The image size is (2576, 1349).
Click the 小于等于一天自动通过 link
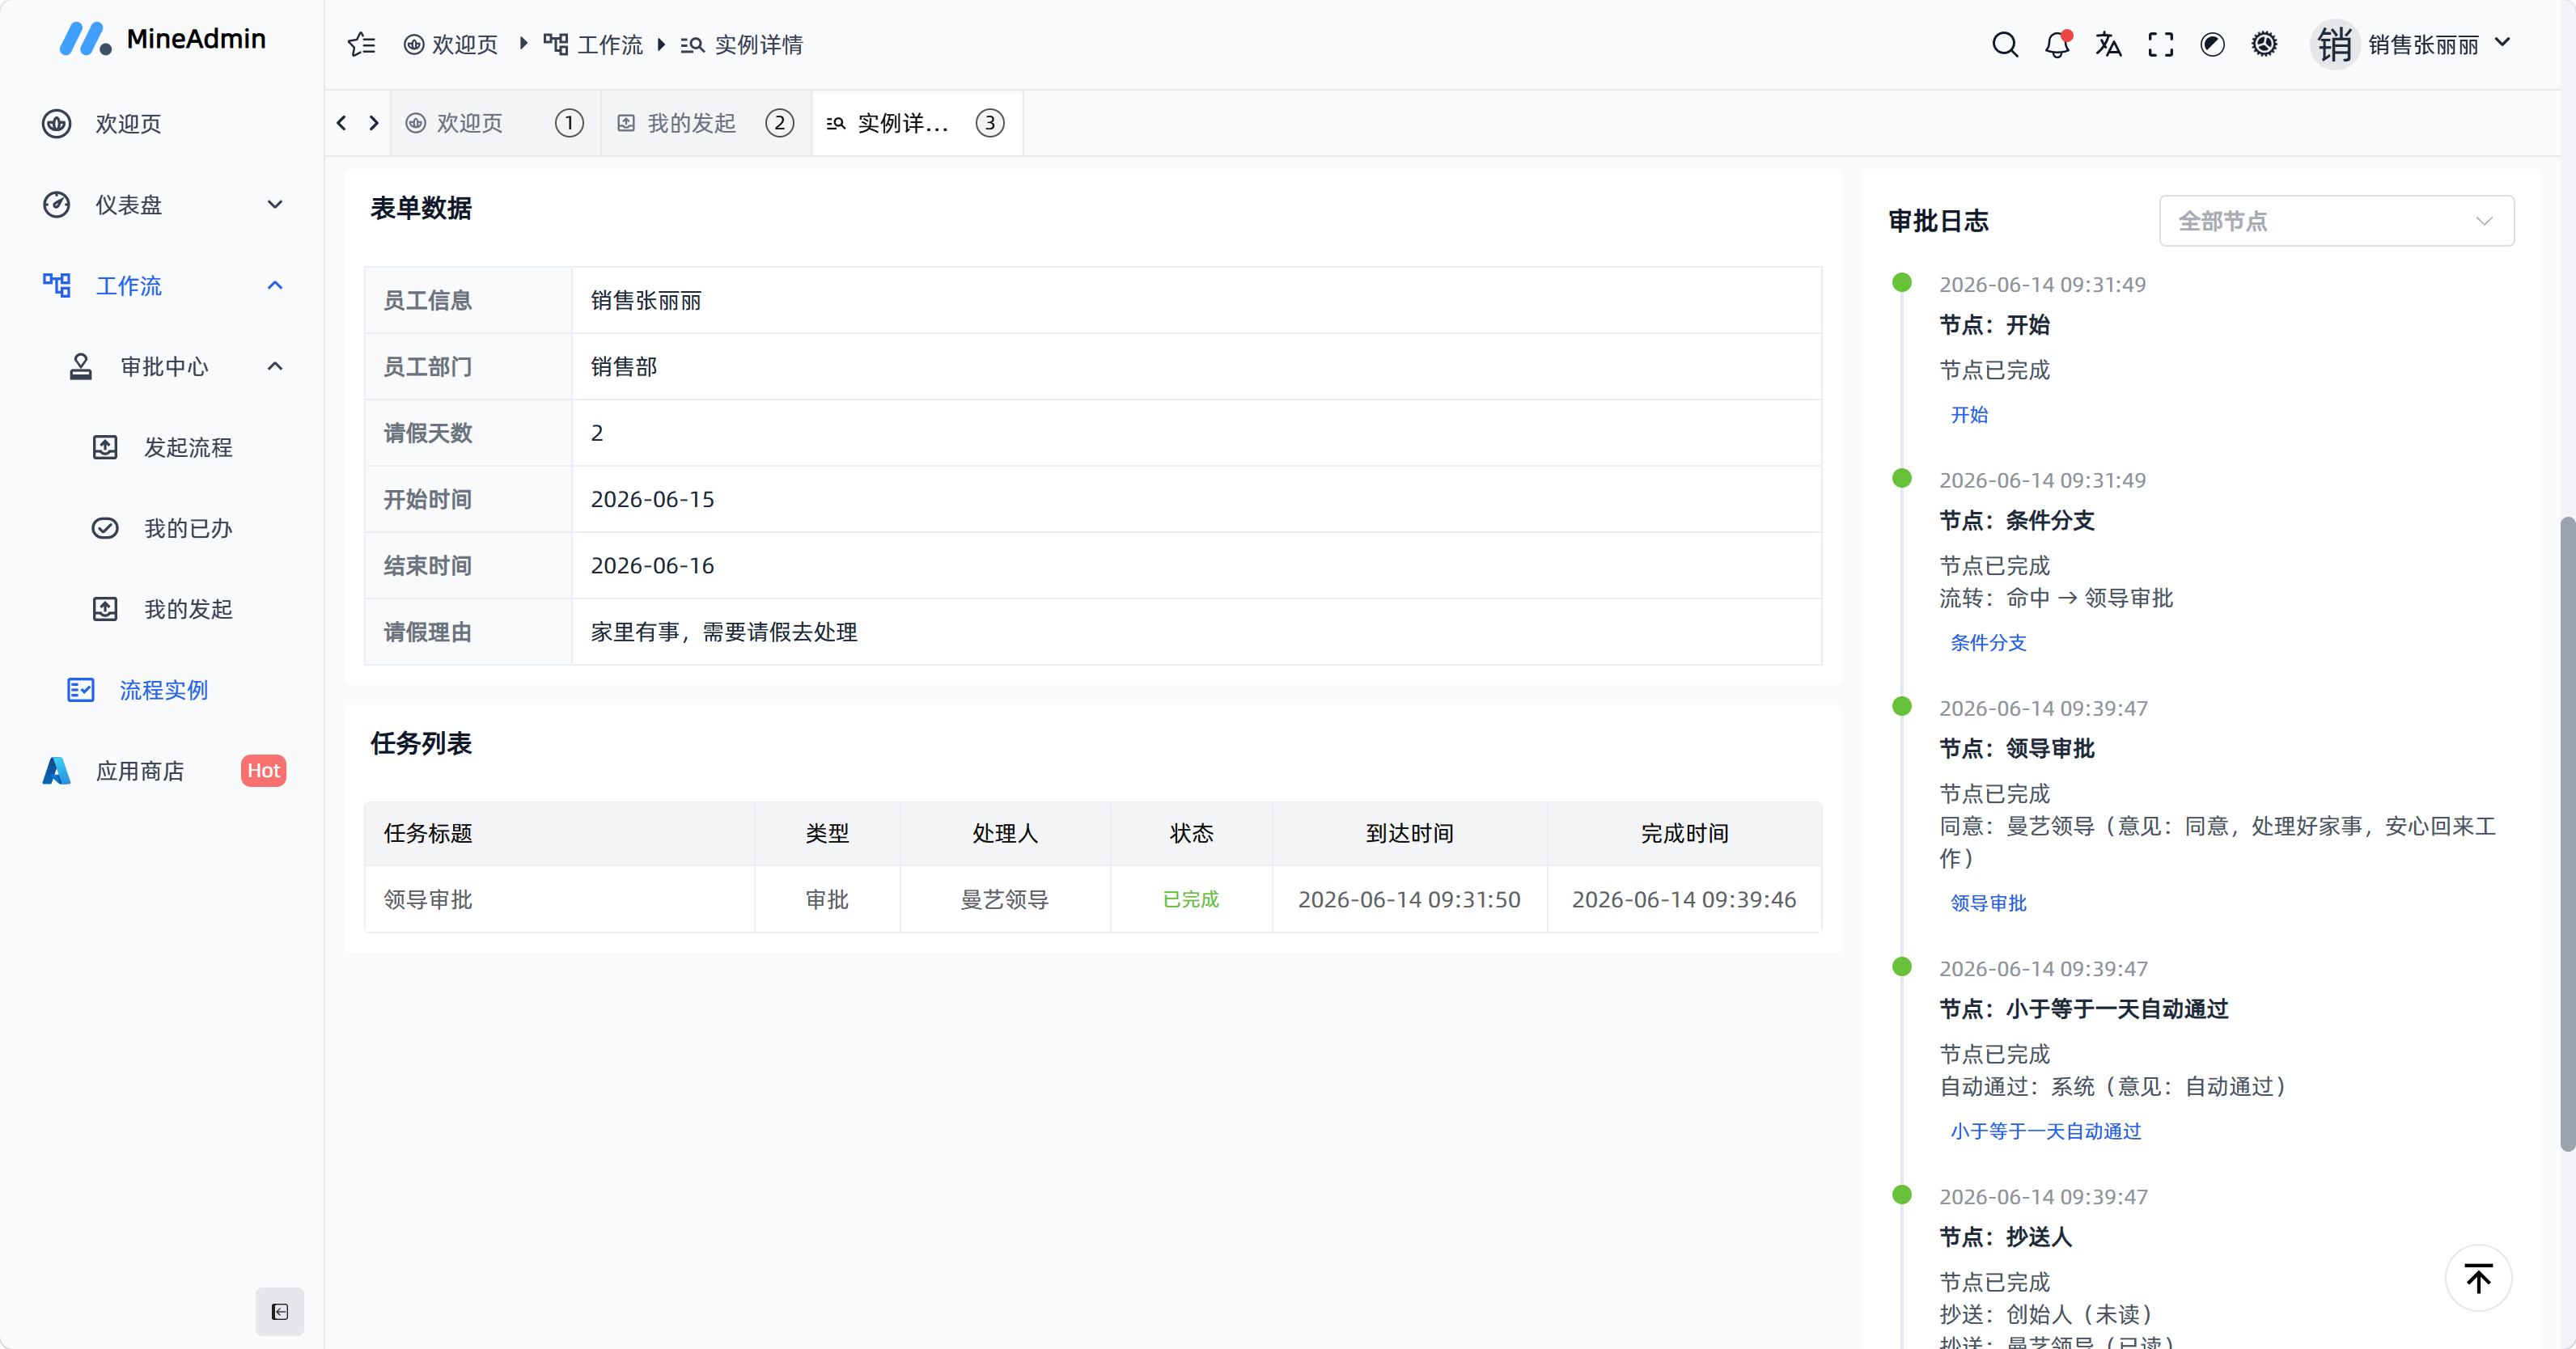click(x=2045, y=1131)
